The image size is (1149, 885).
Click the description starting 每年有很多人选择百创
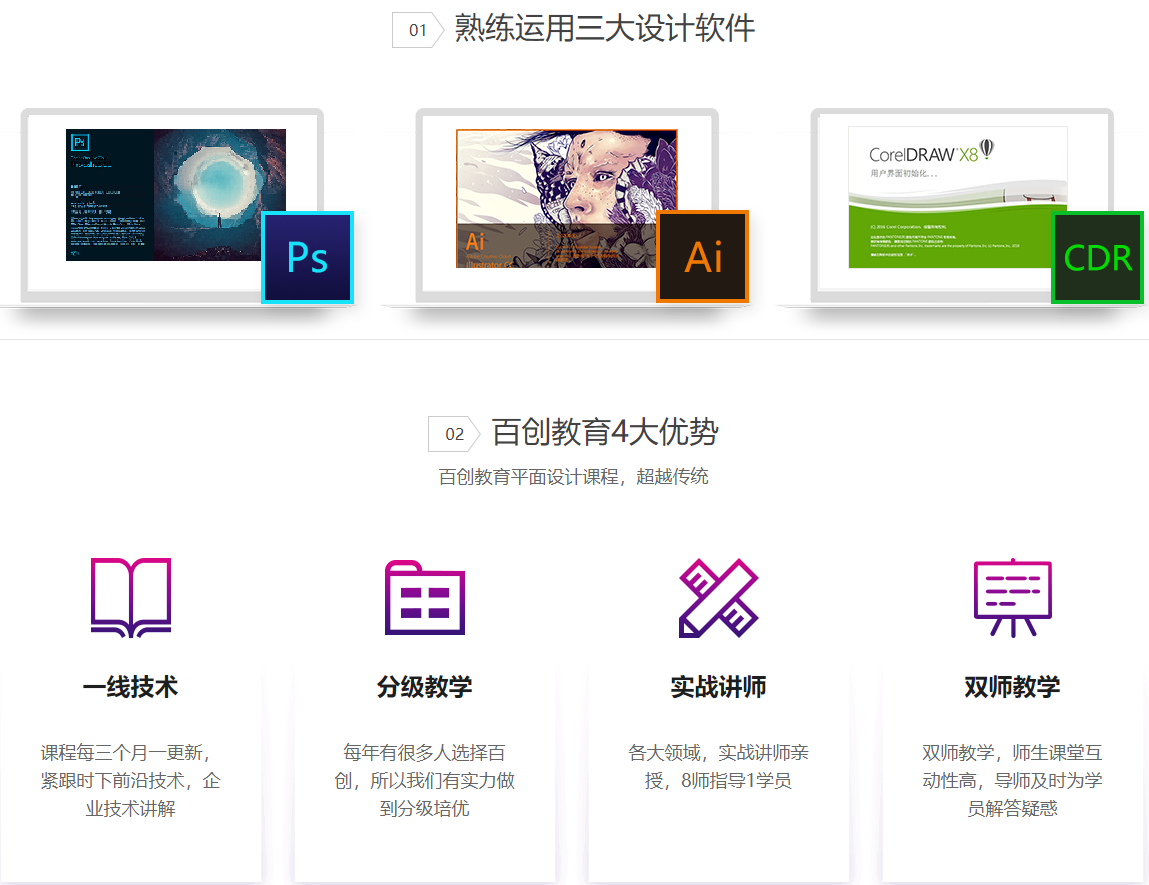[425, 781]
